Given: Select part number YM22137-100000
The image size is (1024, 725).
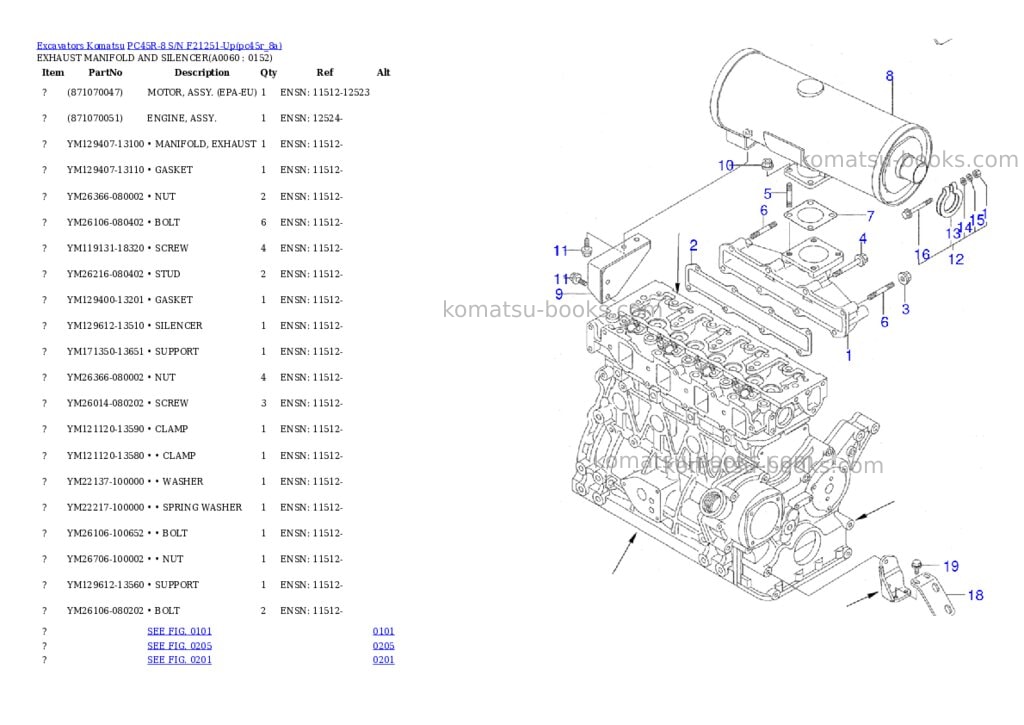Looking at the screenshot, I should click(105, 481).
